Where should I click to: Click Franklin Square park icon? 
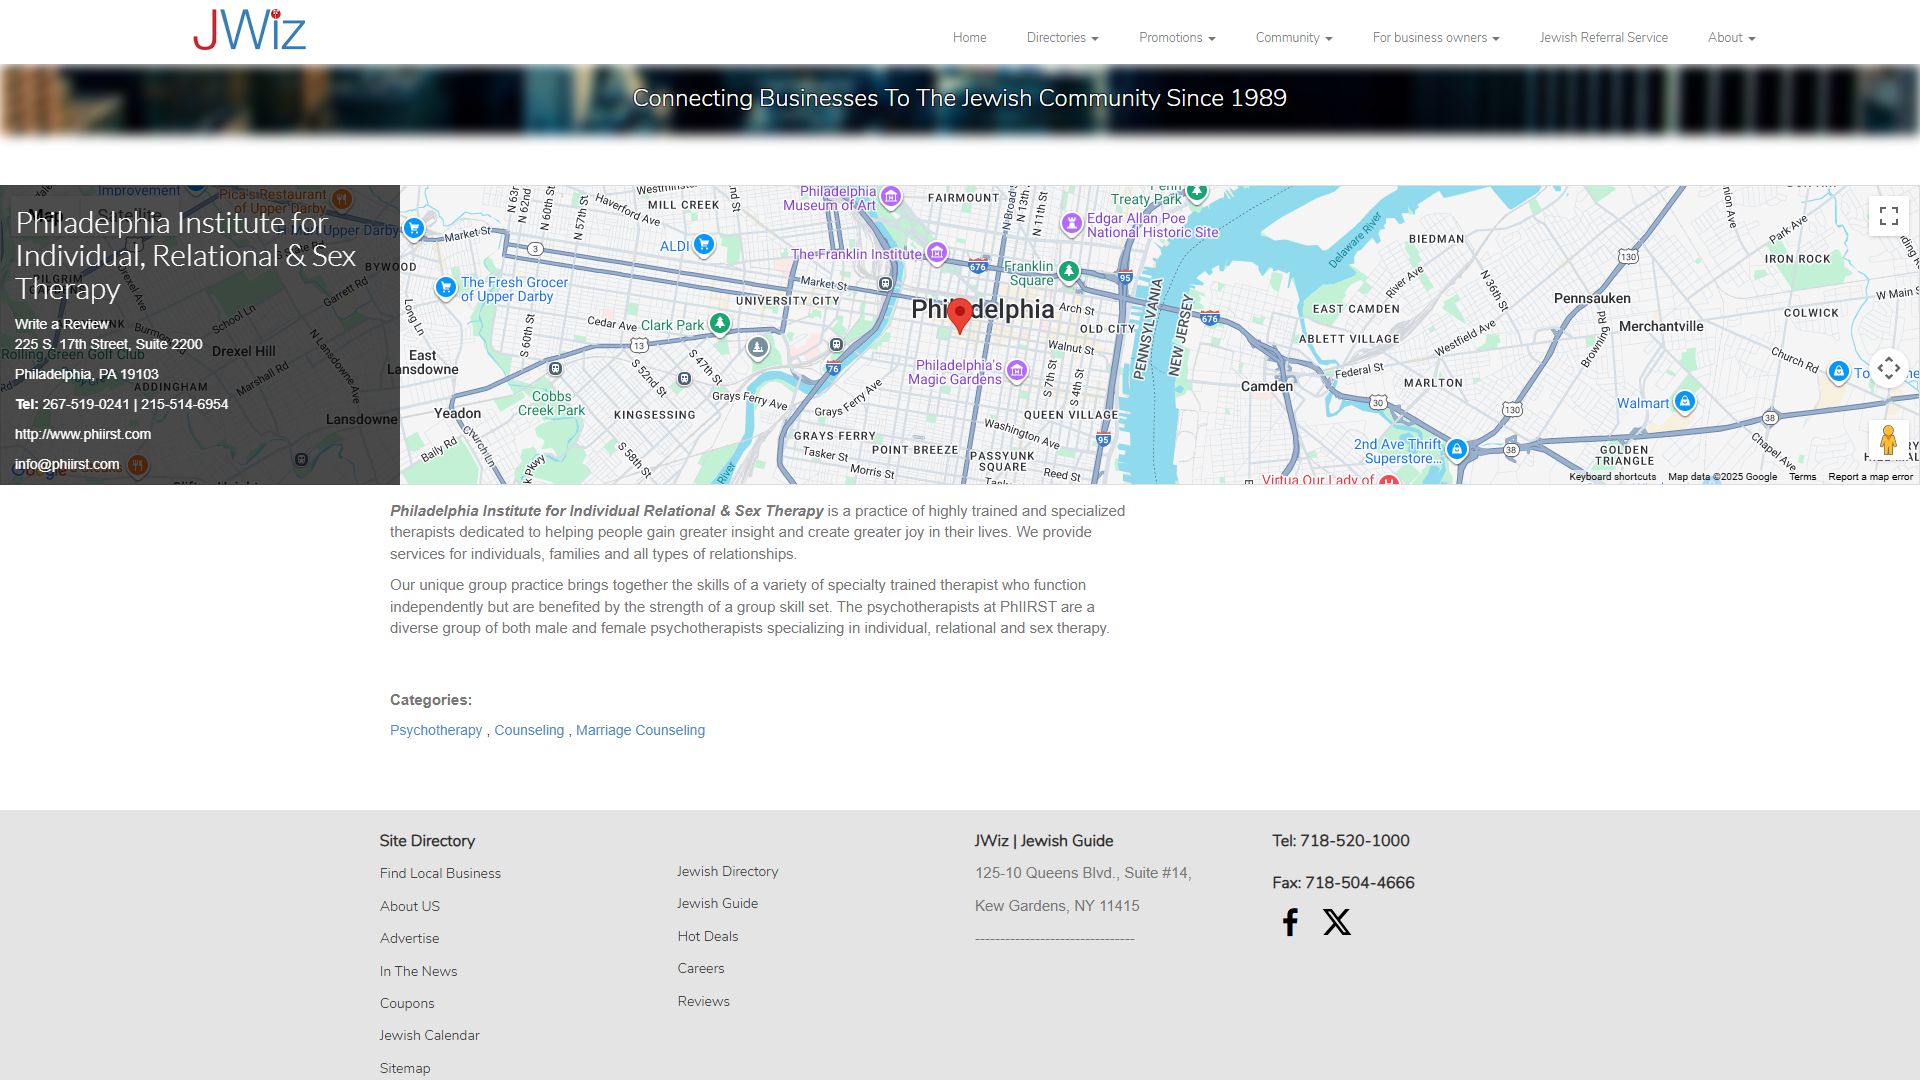[1069, 270]
